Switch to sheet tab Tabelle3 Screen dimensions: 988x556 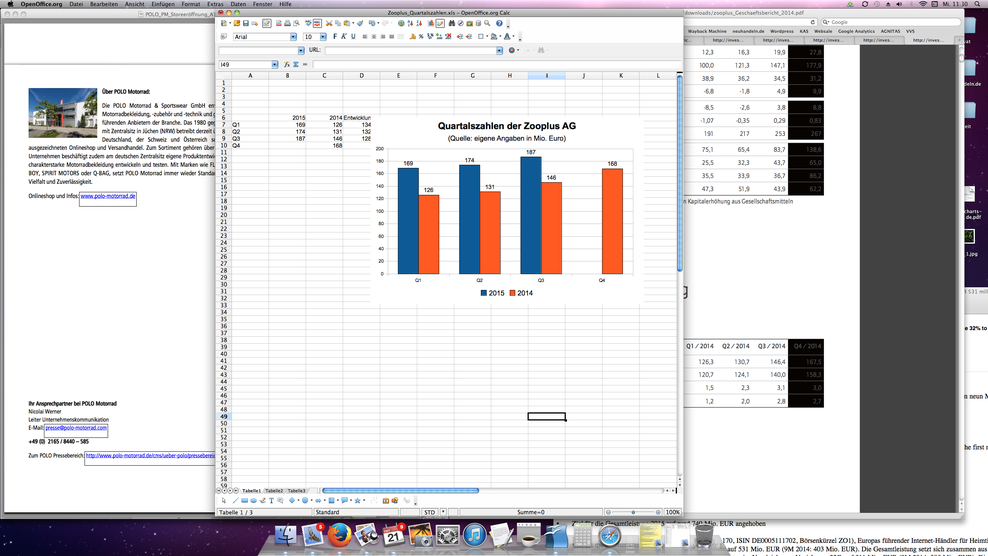(296, 490)
